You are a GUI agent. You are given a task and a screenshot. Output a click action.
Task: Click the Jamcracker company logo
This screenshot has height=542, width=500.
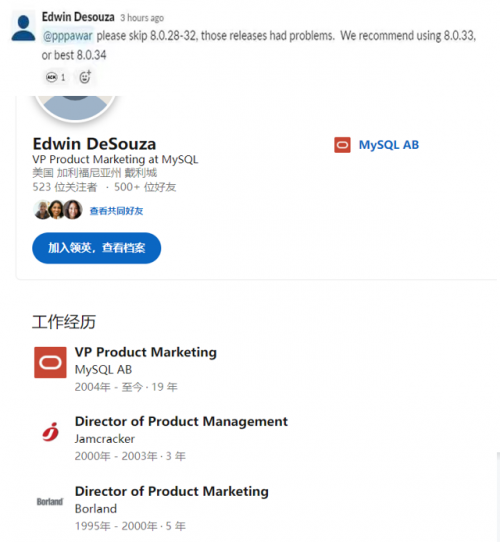point(50,432)
